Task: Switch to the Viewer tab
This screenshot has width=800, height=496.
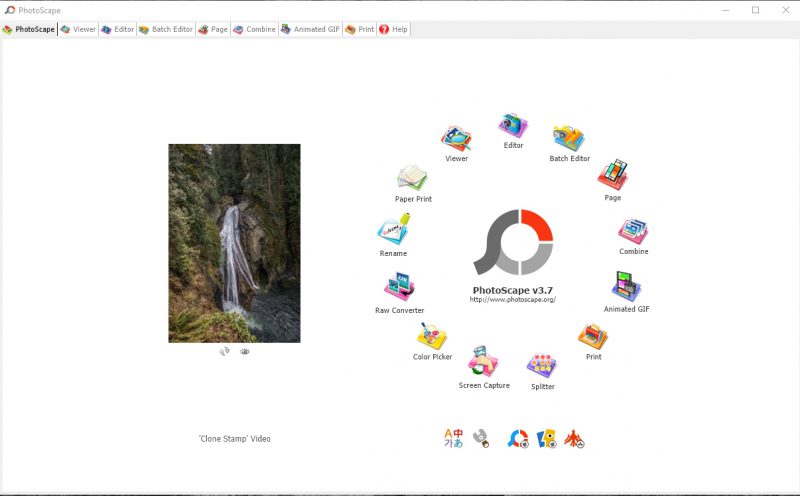Action: (78, 29)
